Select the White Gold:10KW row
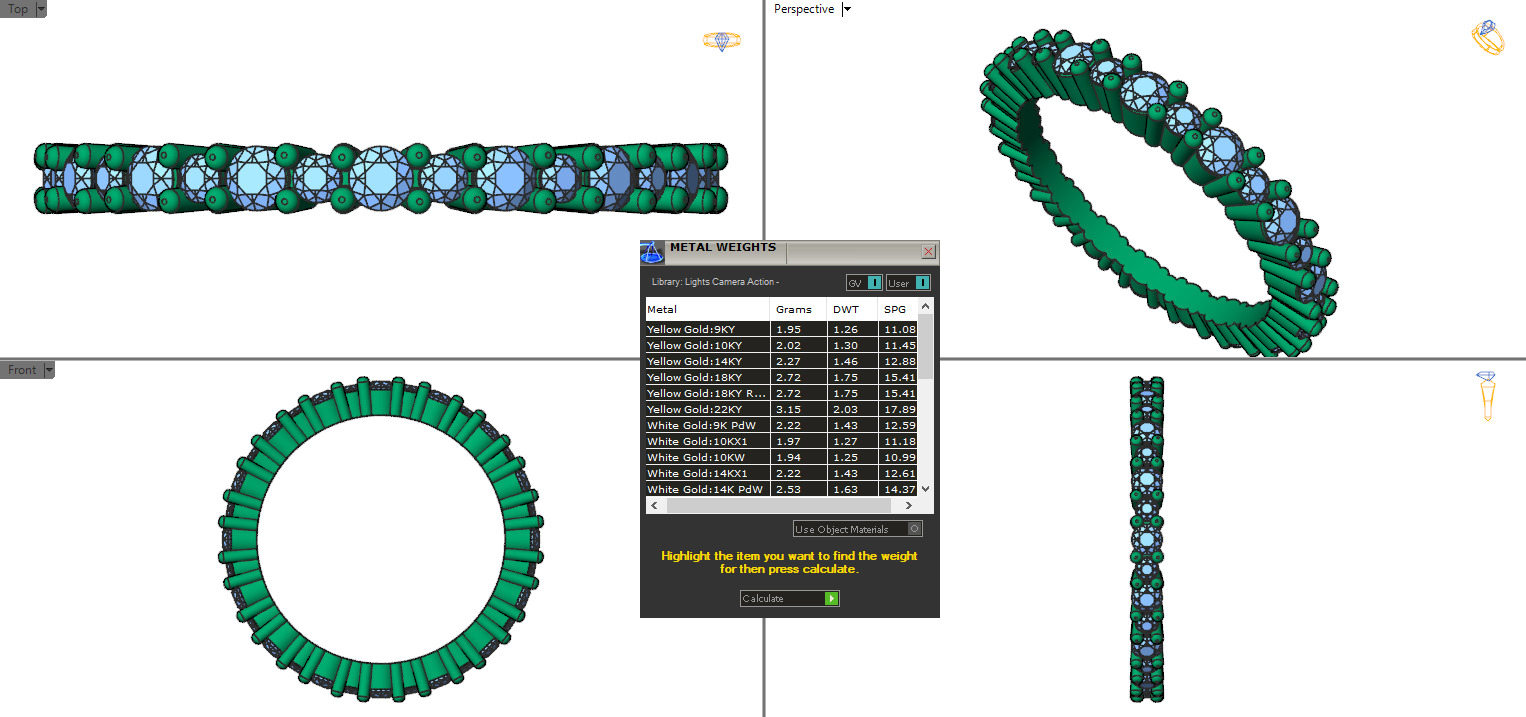 pyautogui.click(x=782, y=457)
